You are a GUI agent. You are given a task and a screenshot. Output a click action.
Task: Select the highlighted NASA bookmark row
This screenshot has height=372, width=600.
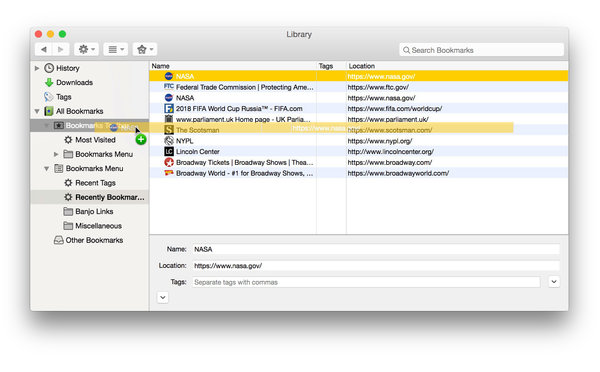359,76
